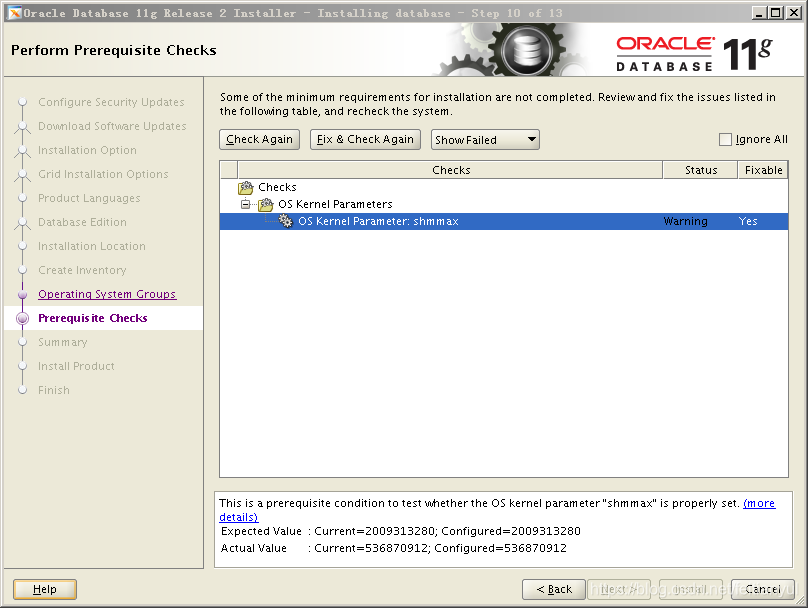The height and width of the screenshot is (608, 808).
Task: Cancel the installation
Action: click(763, 589)
